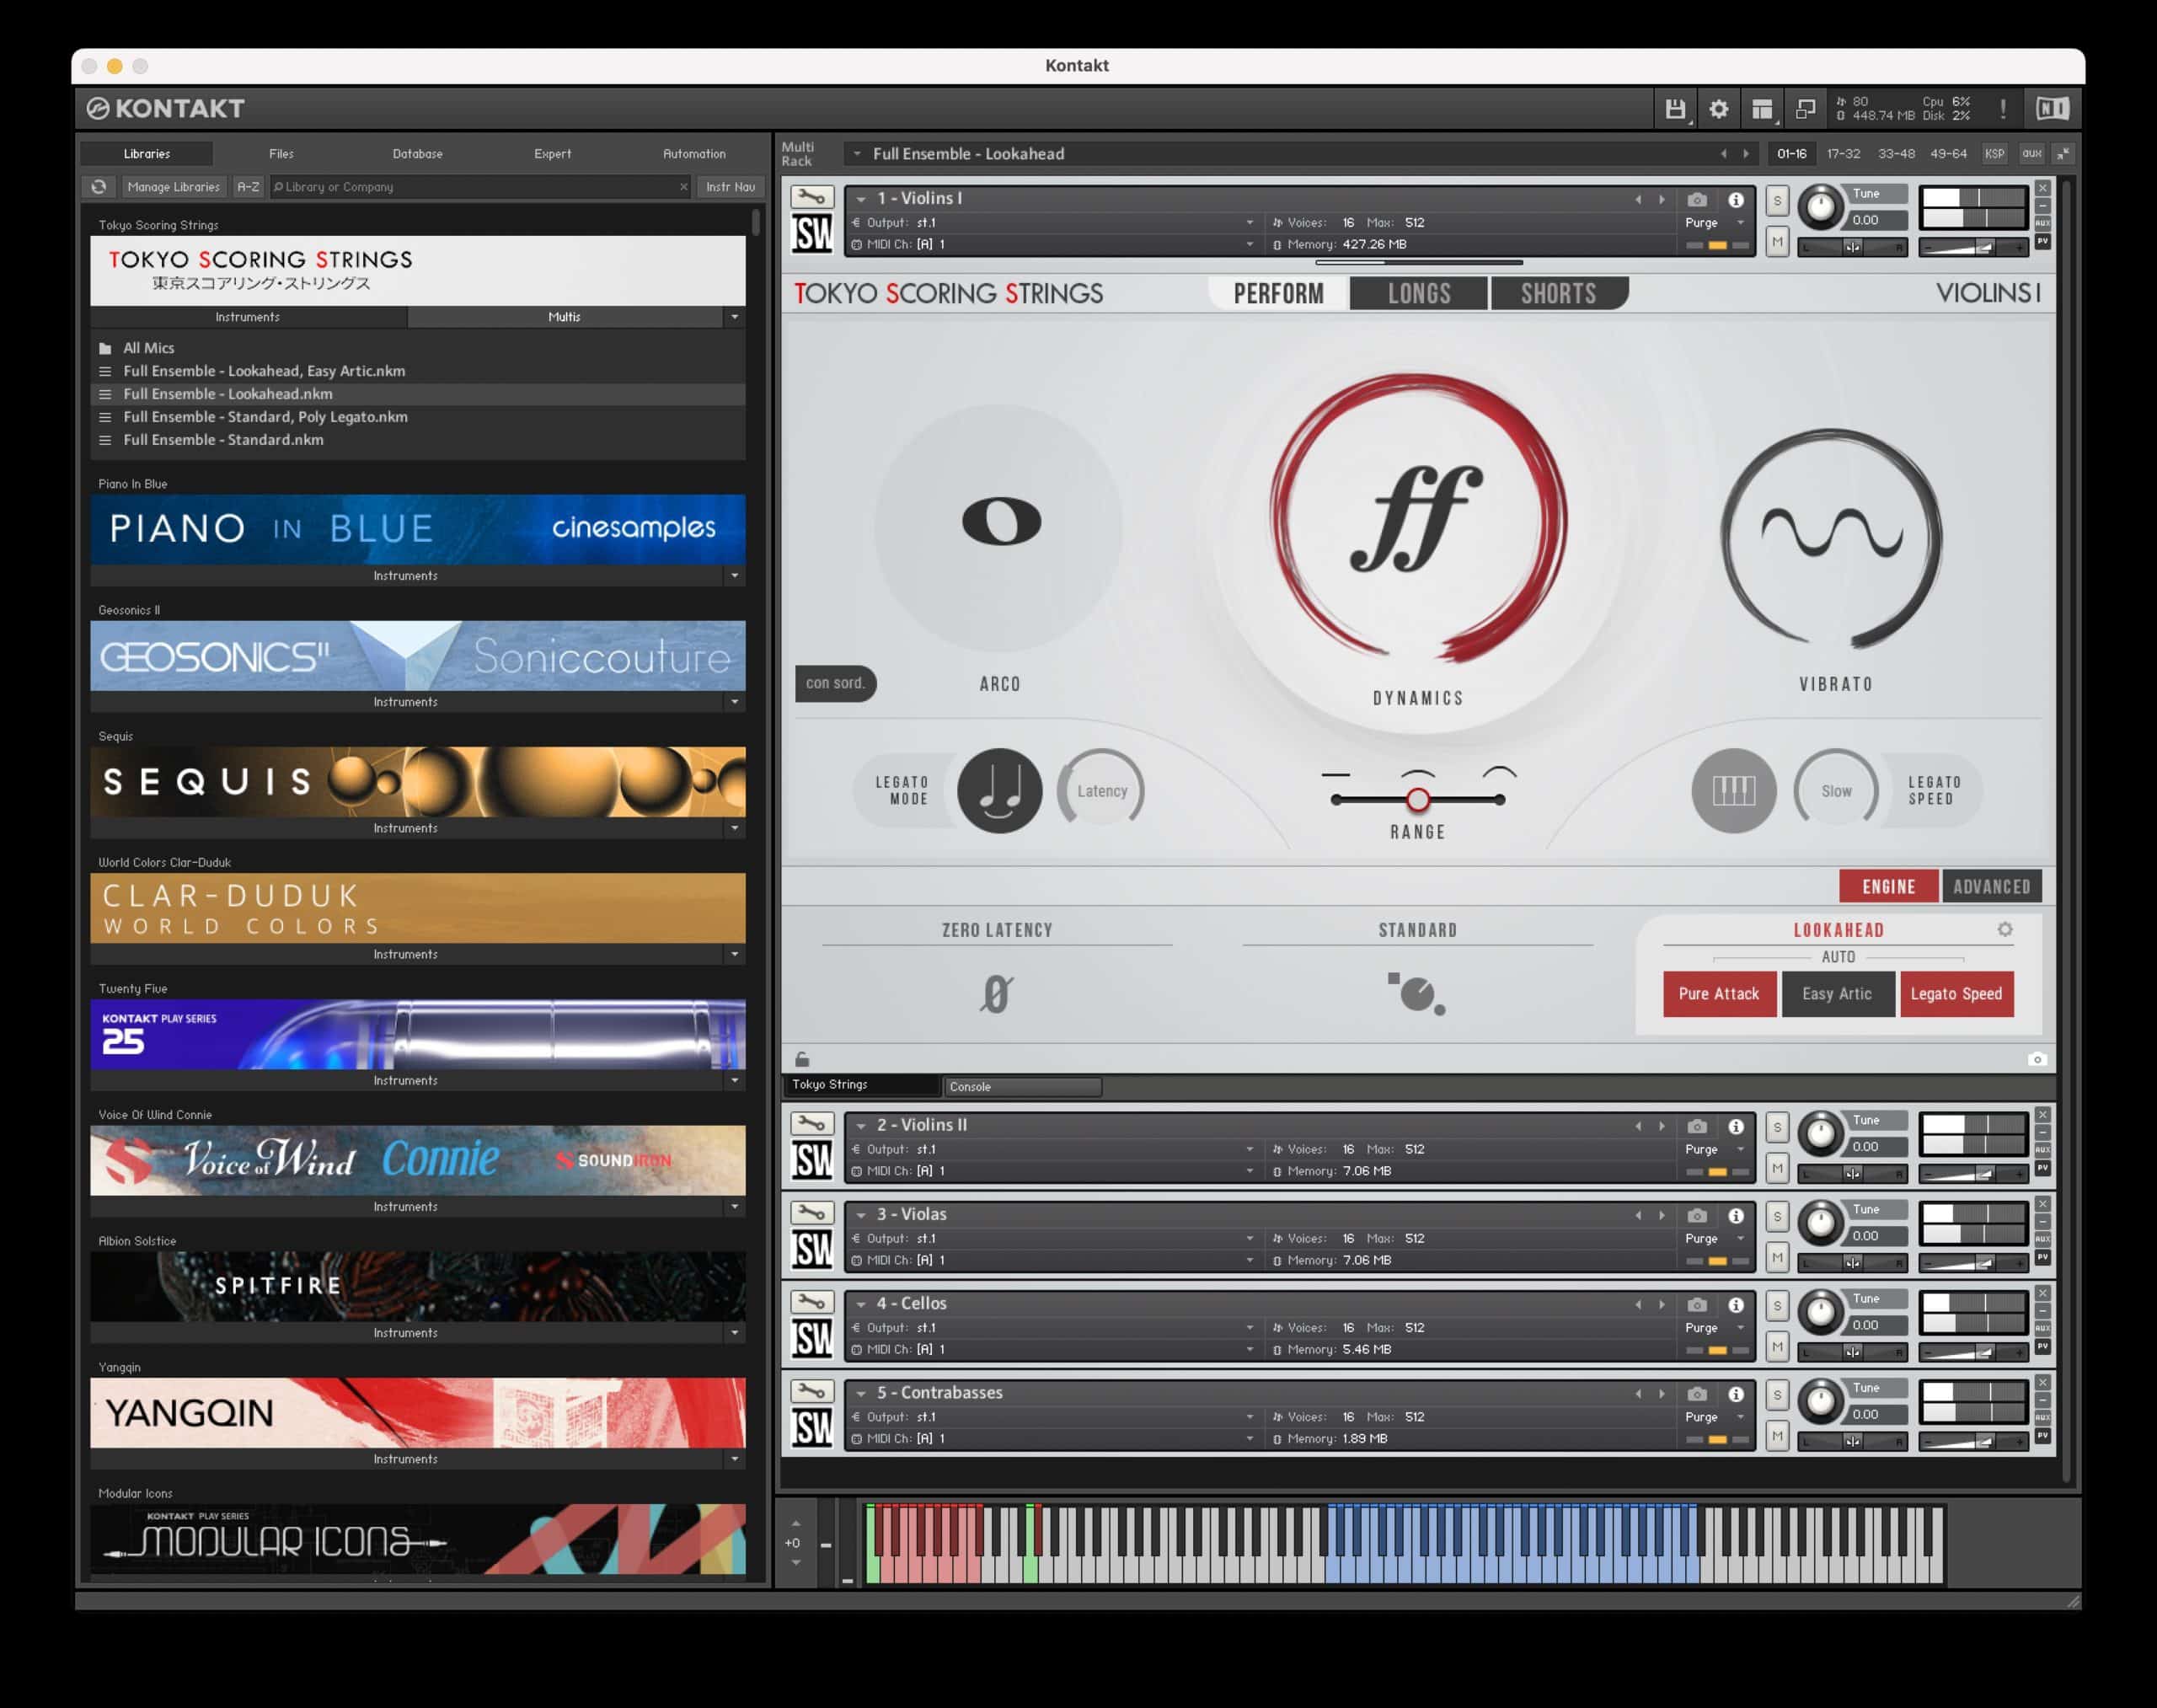Click the Yangqin library banner
This screenshot has height=1708, width=2157.
point(417,1413)
